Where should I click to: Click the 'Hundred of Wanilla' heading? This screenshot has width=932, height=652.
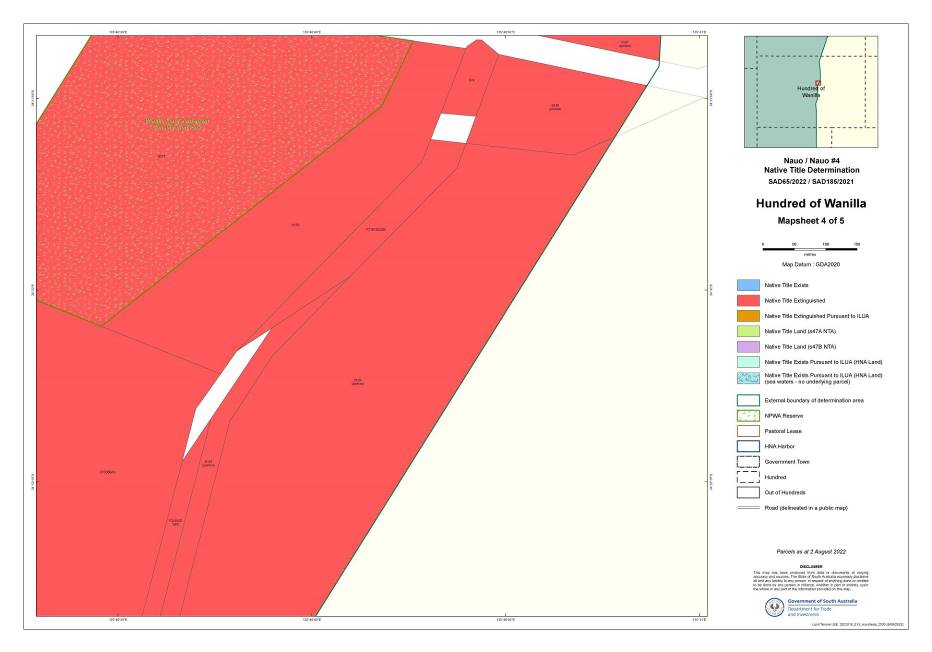811,203
